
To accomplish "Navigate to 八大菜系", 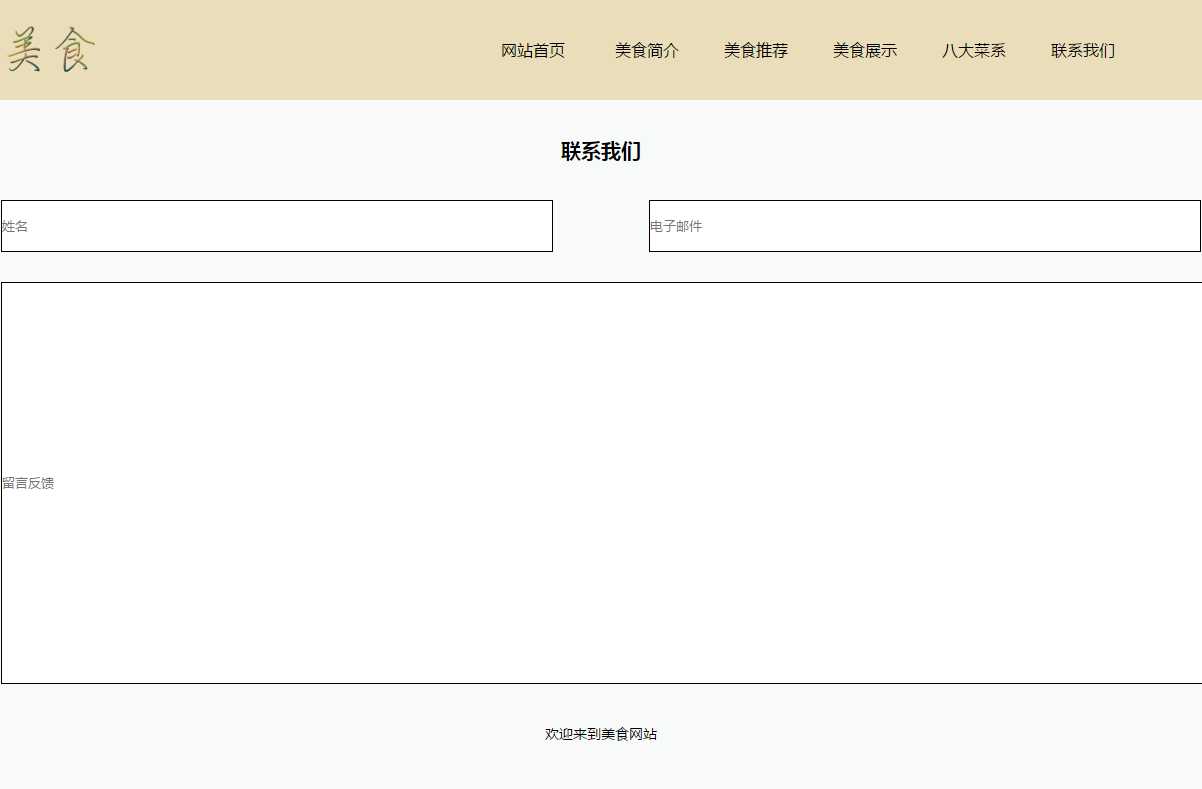I will pyautogui.click(x=973, y=51).
